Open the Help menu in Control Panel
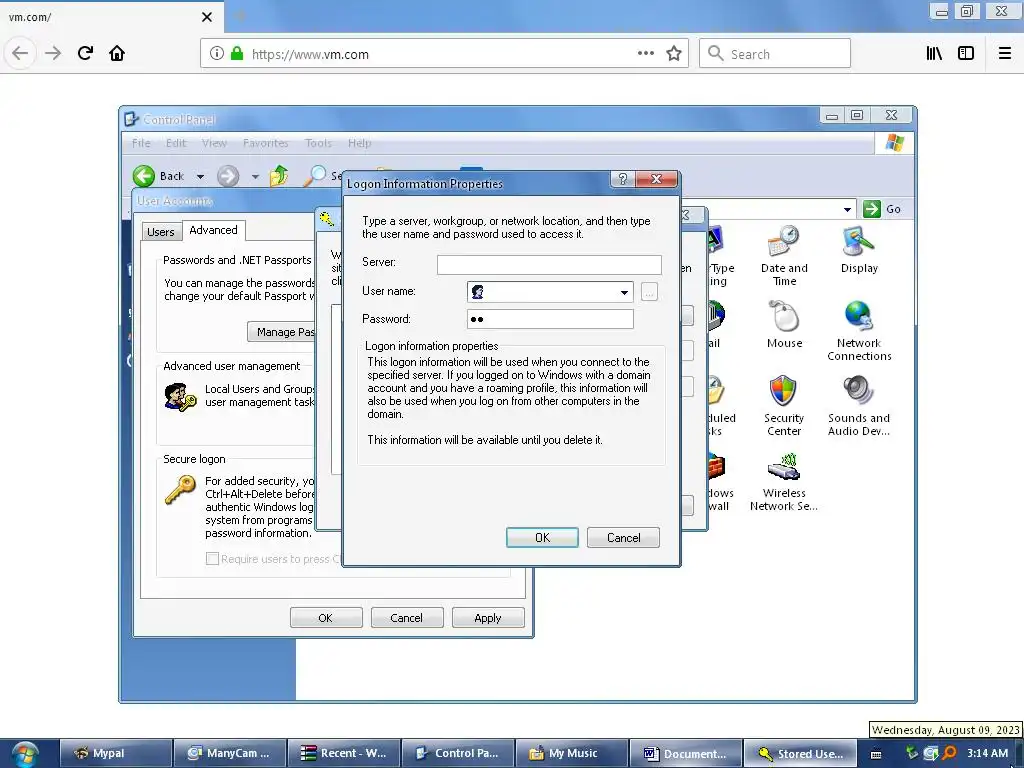1024x768 pixels. click(x=359, y=143)
